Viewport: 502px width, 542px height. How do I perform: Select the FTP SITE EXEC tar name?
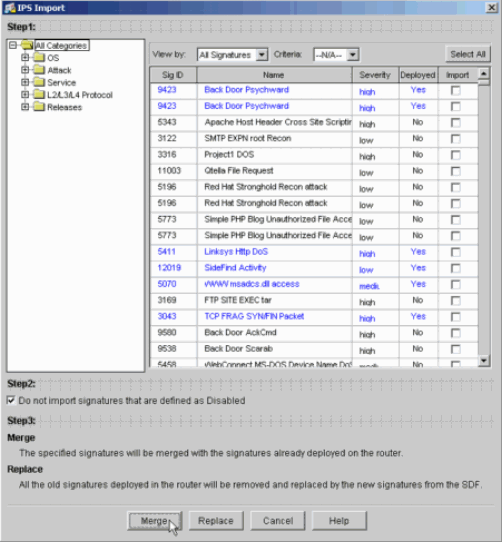click(238, 300)
